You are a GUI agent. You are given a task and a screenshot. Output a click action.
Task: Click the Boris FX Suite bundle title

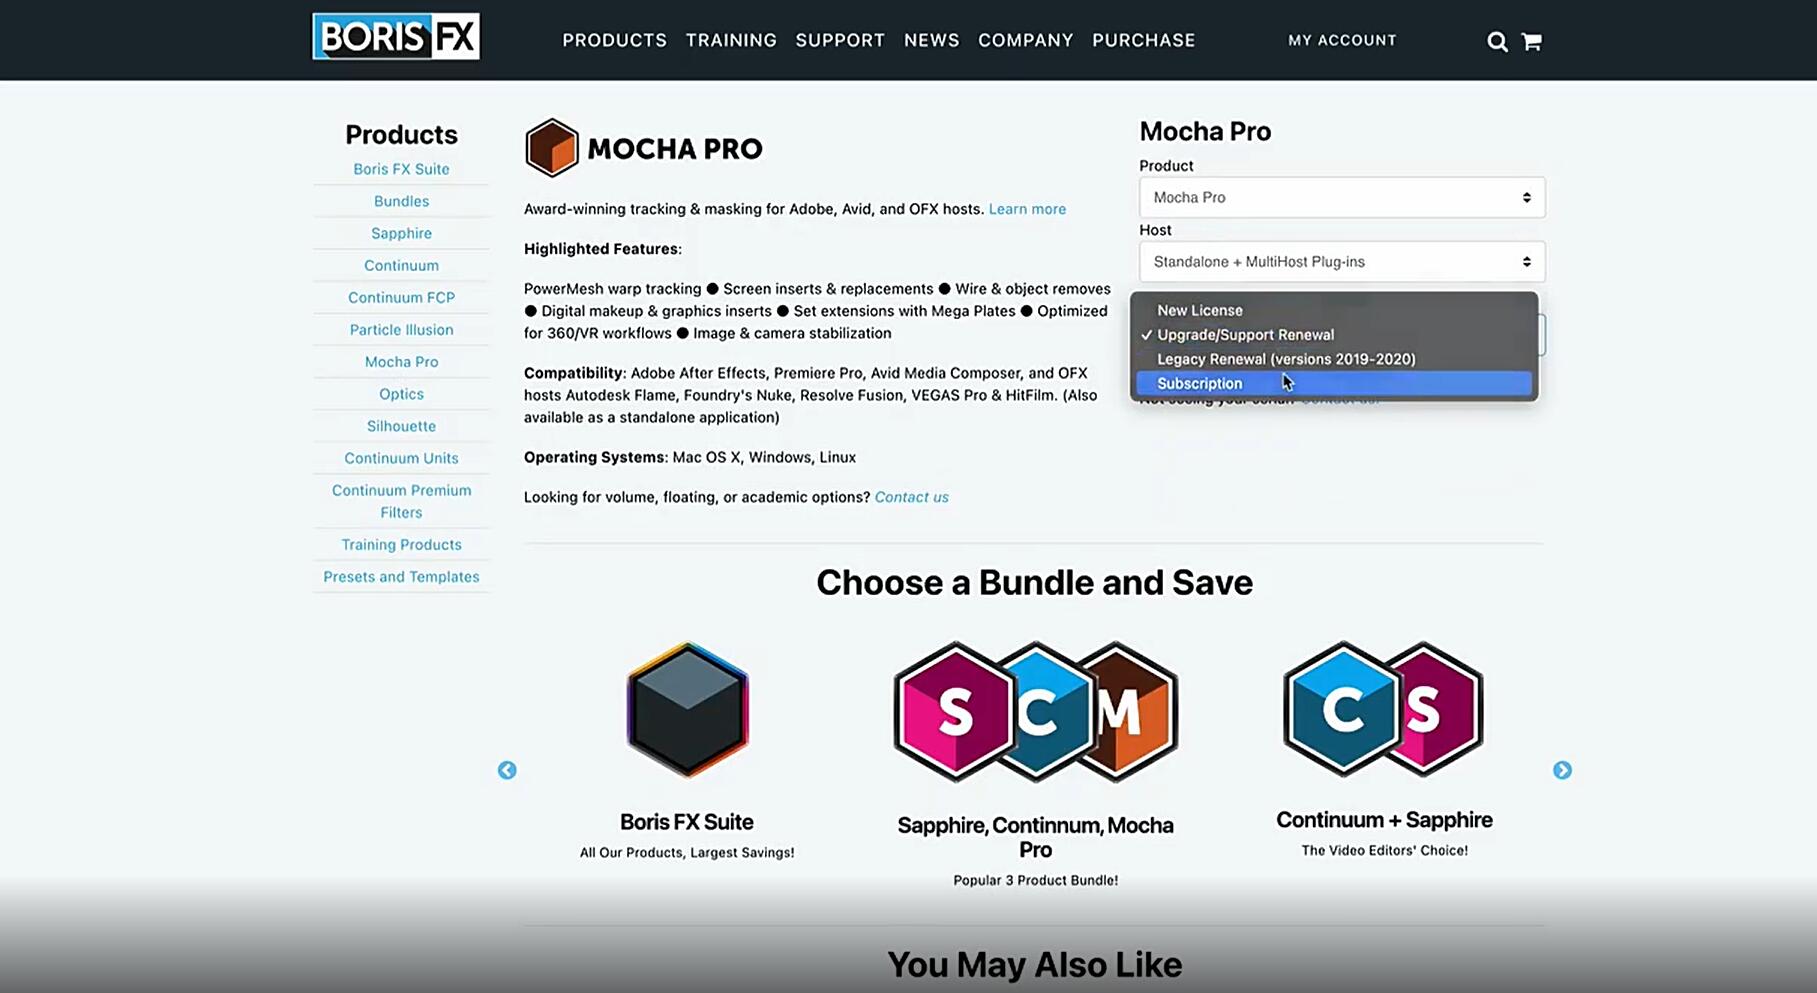687,822
